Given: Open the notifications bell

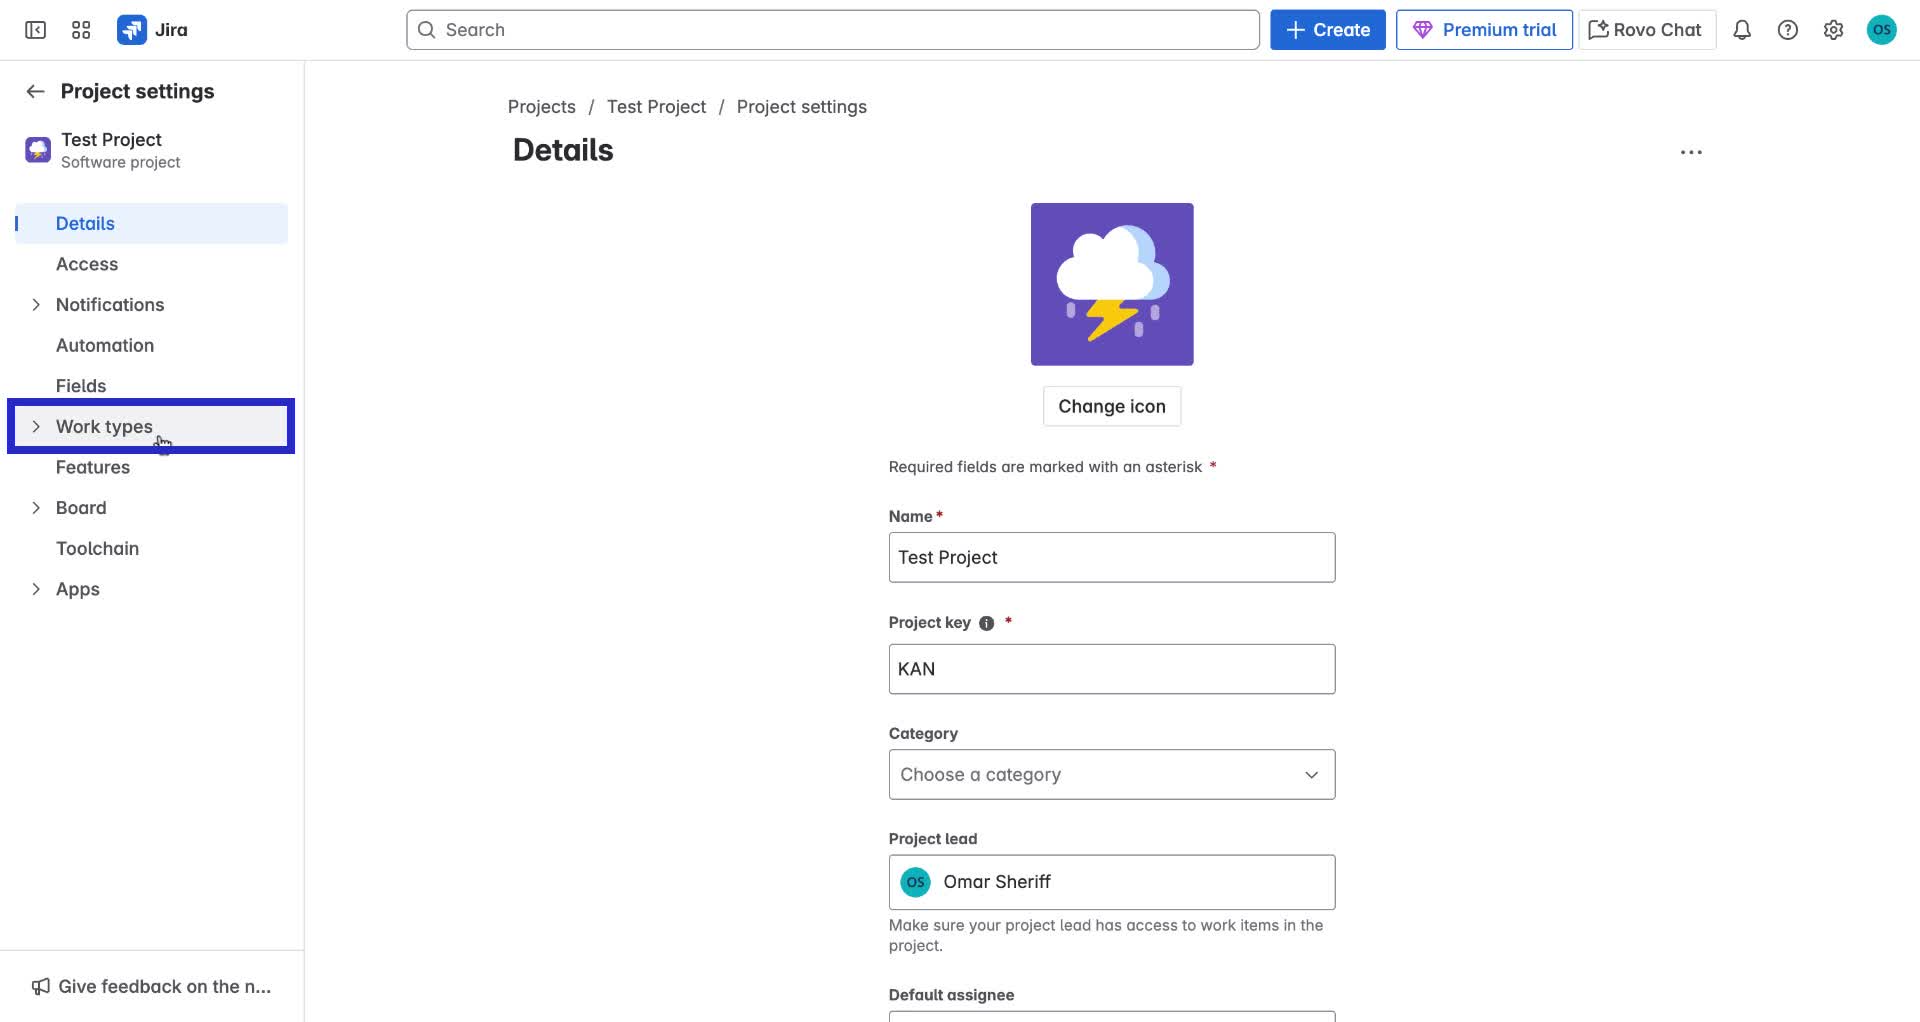Looking at the screenshot, I should point(1742,29).
